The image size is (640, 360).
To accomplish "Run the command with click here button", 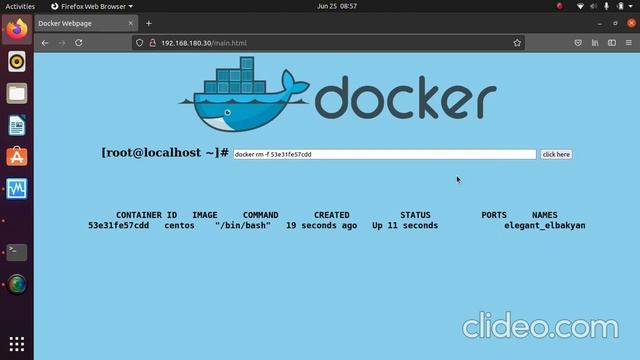I will click(x=556, y=154).
